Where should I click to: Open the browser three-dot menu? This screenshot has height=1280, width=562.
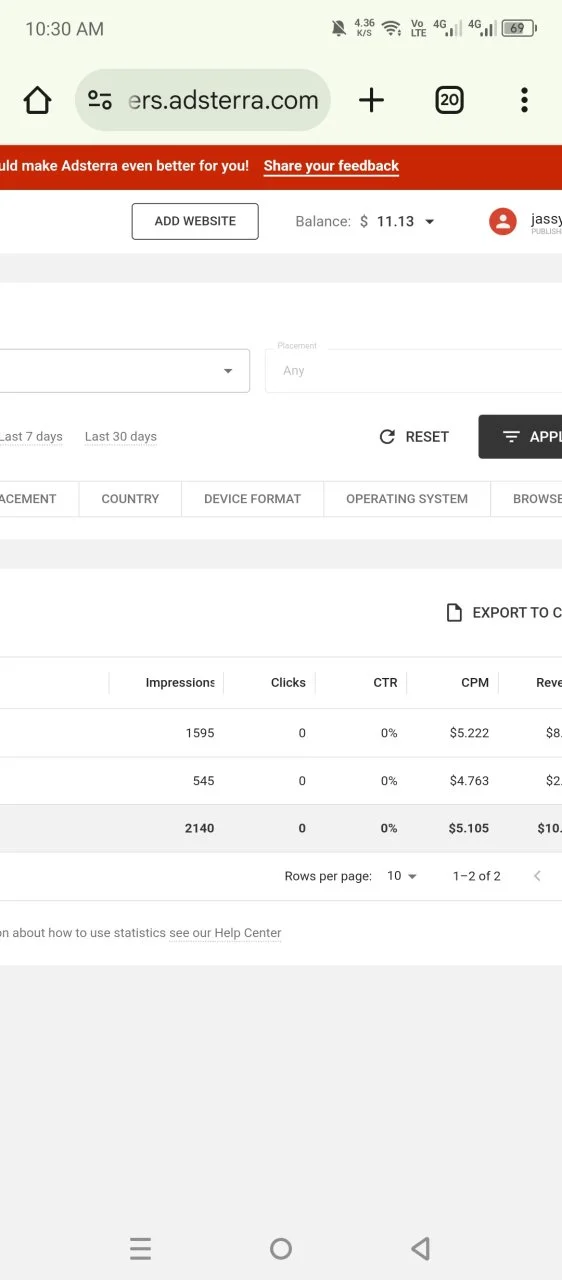(x=524, y=100)
